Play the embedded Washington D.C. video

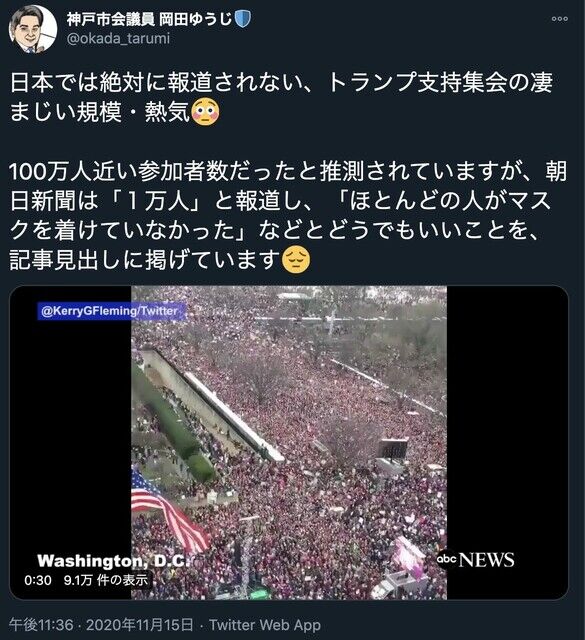click(289, 443)
